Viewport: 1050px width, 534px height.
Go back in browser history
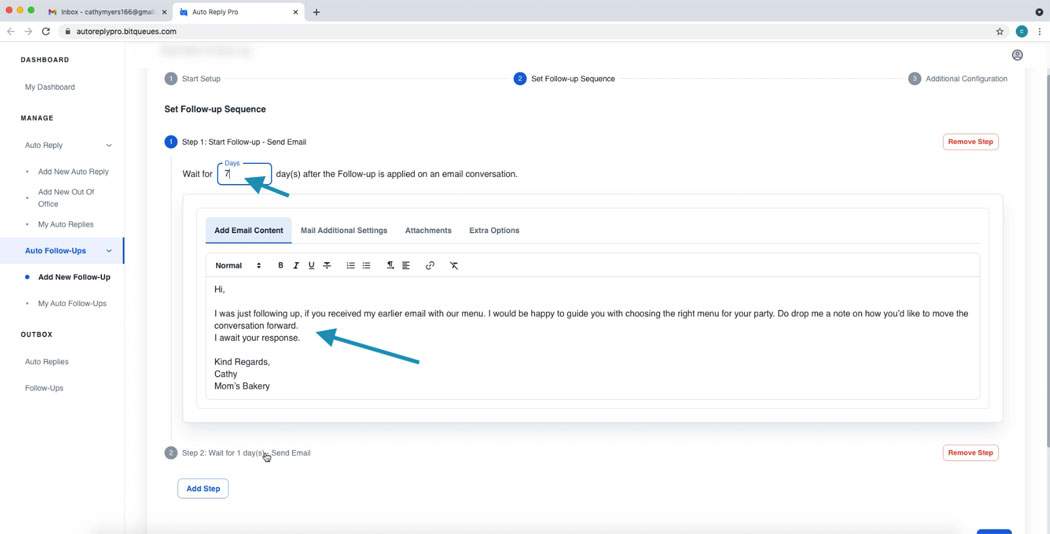[11, 31]
